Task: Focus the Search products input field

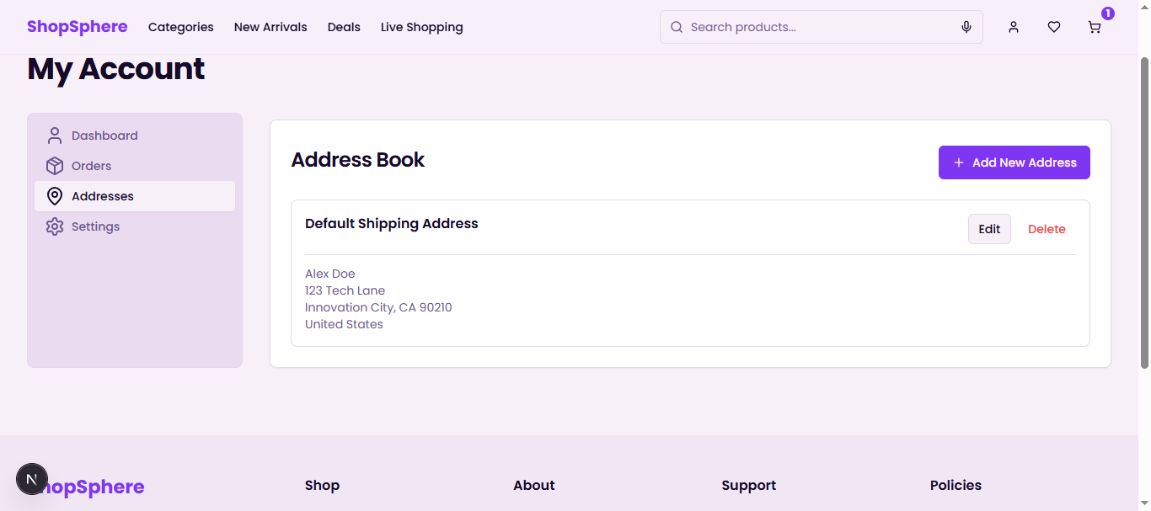Action: click(x=815, y=27)
